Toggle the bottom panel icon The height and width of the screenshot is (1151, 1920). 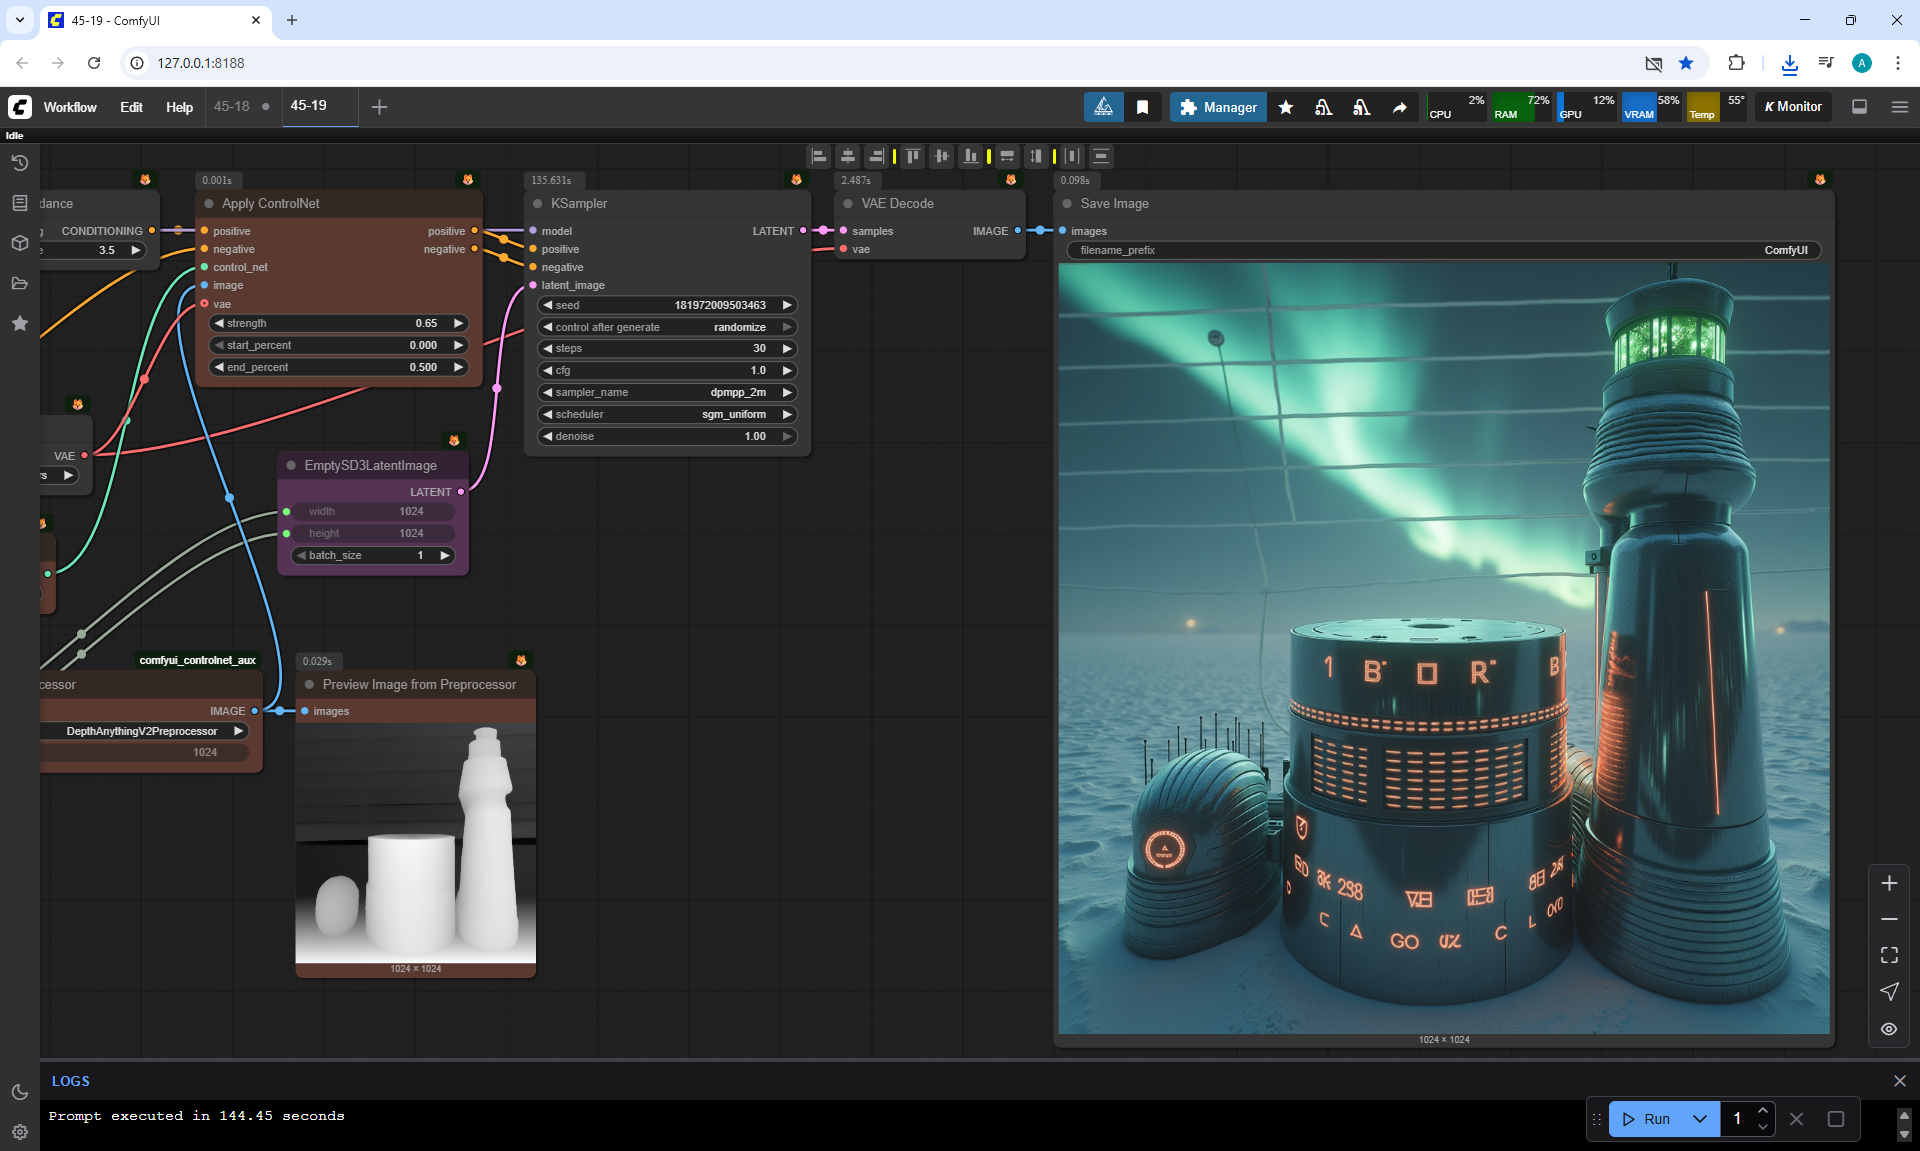pyautogui.click(x=1859, y=107)
